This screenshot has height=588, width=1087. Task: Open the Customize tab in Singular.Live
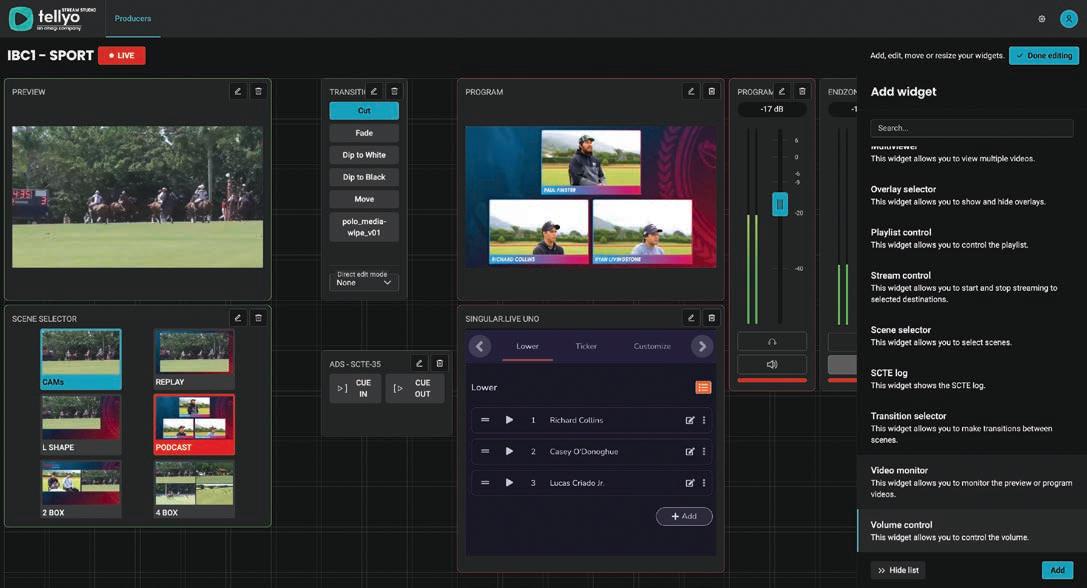pos(652,346)
